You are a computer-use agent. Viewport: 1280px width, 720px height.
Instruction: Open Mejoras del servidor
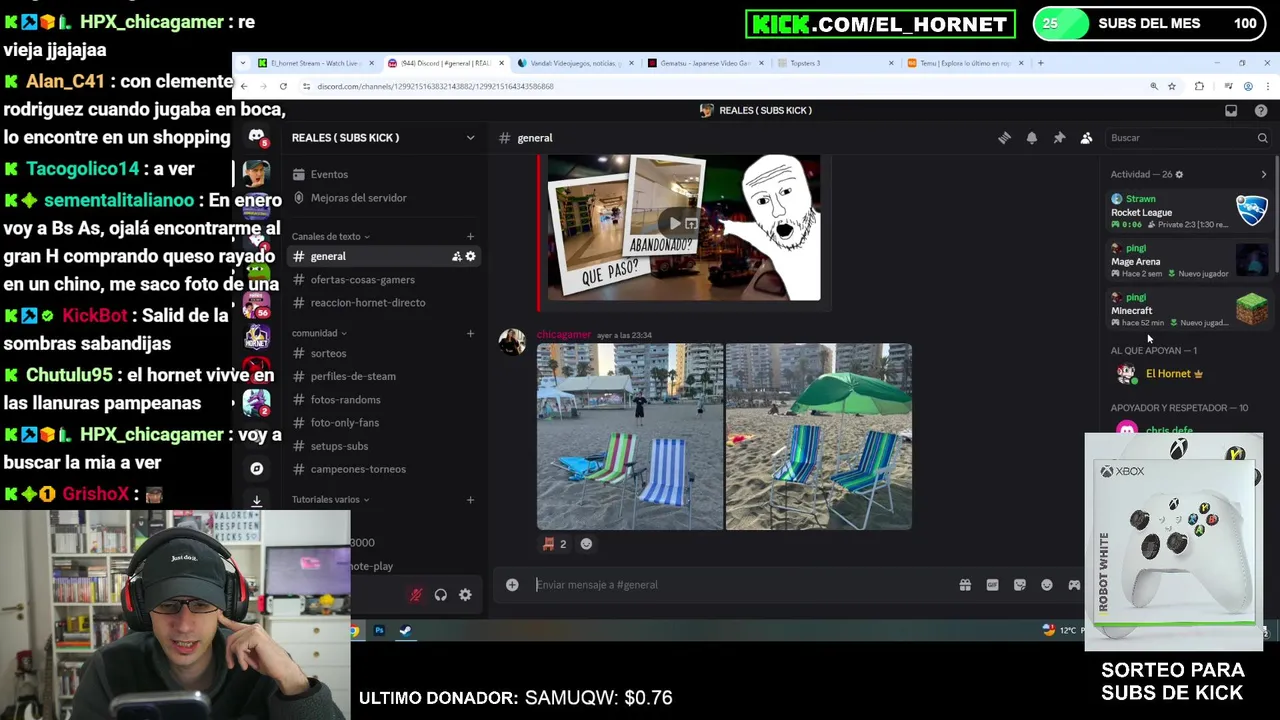(x=383, y=198)
